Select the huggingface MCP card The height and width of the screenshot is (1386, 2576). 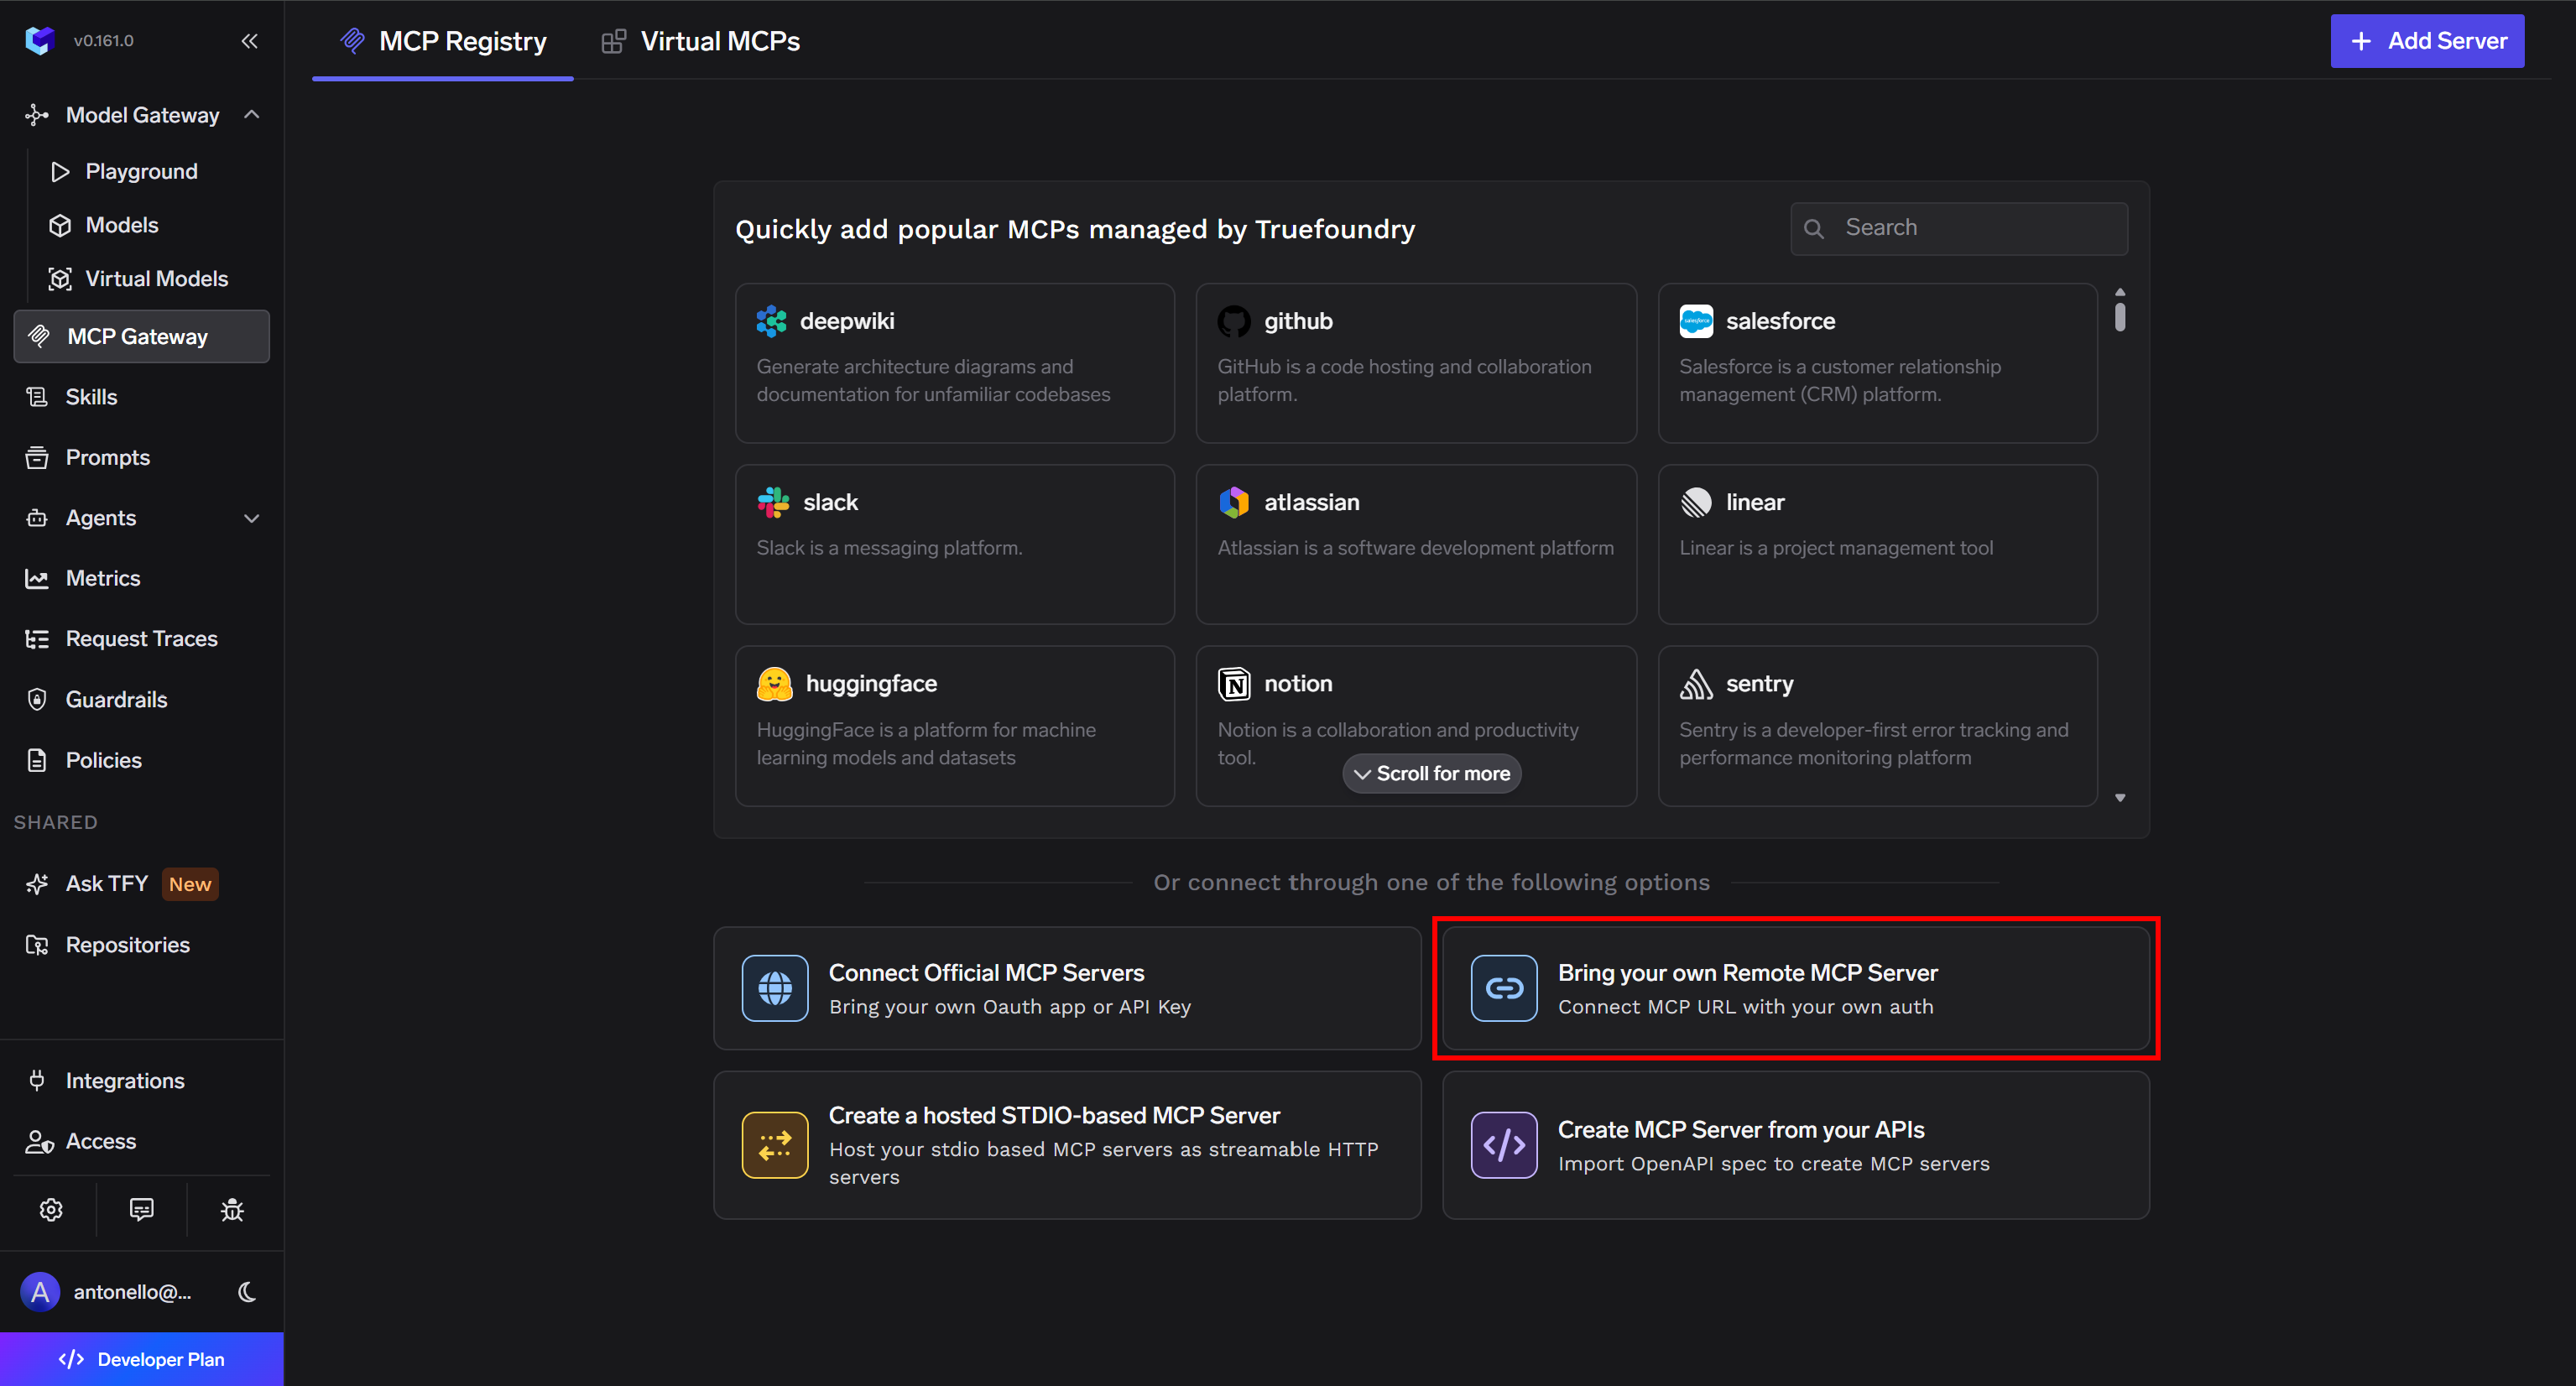click(954, 726)
